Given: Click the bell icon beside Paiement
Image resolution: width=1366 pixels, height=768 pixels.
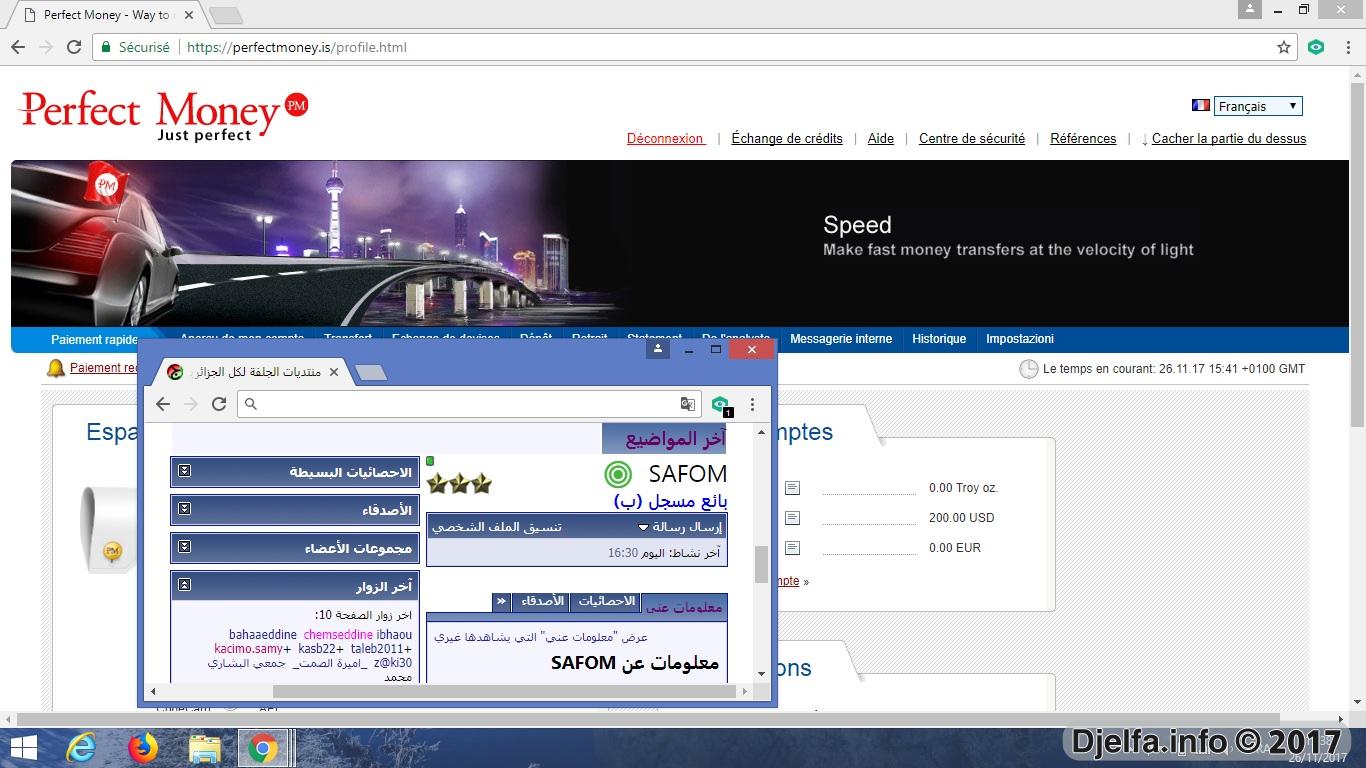Looking at the screenshot, I should tap(56, 368).
